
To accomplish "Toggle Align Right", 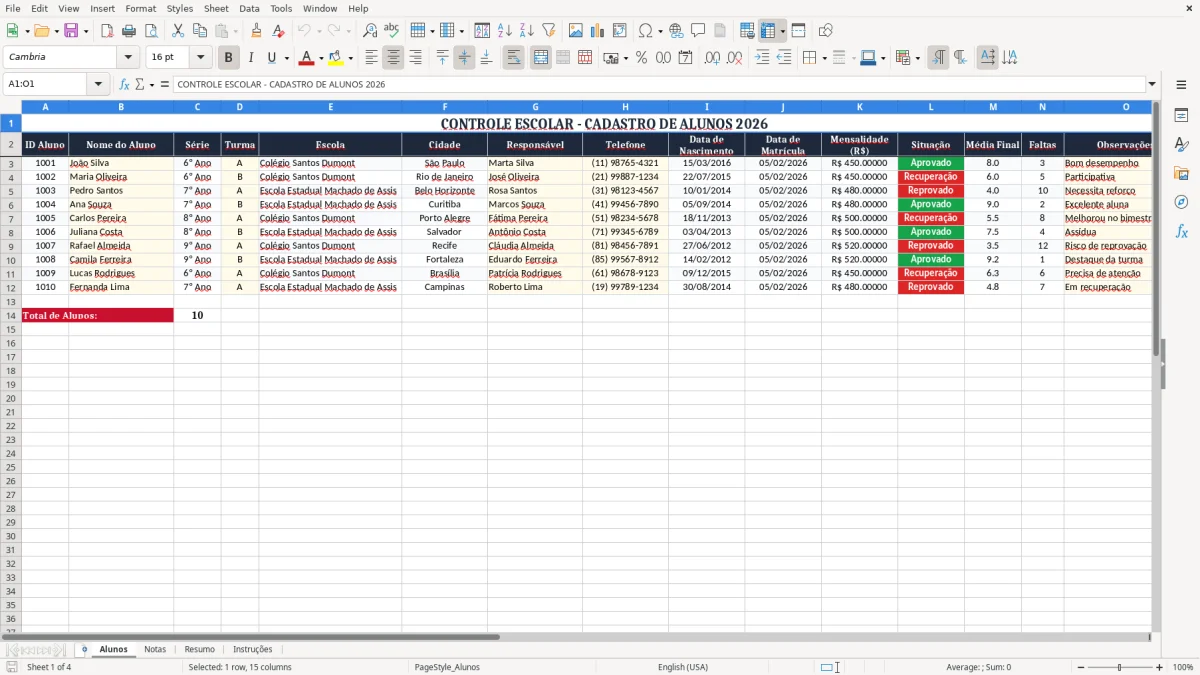I will (415, 58).
